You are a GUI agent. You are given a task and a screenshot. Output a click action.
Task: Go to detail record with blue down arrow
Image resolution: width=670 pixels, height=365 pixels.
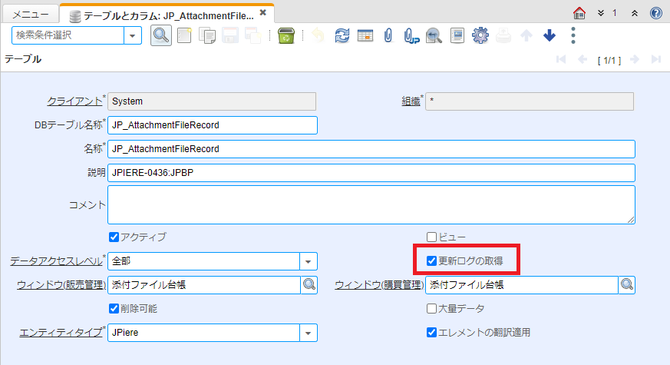click(550, 35)
